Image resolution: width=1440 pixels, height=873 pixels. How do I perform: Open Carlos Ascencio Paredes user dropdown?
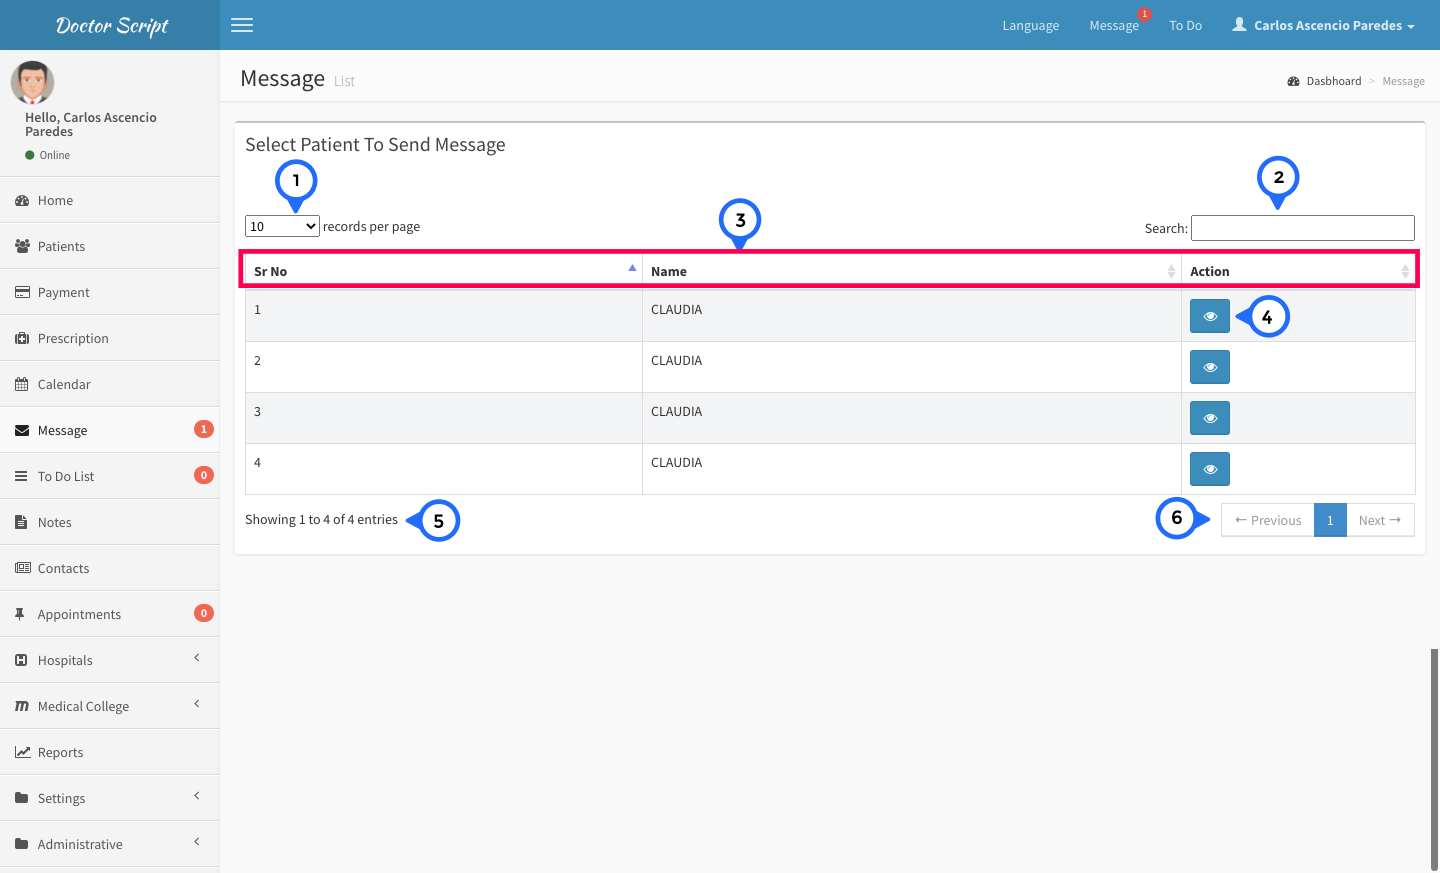pos(1324,25)
